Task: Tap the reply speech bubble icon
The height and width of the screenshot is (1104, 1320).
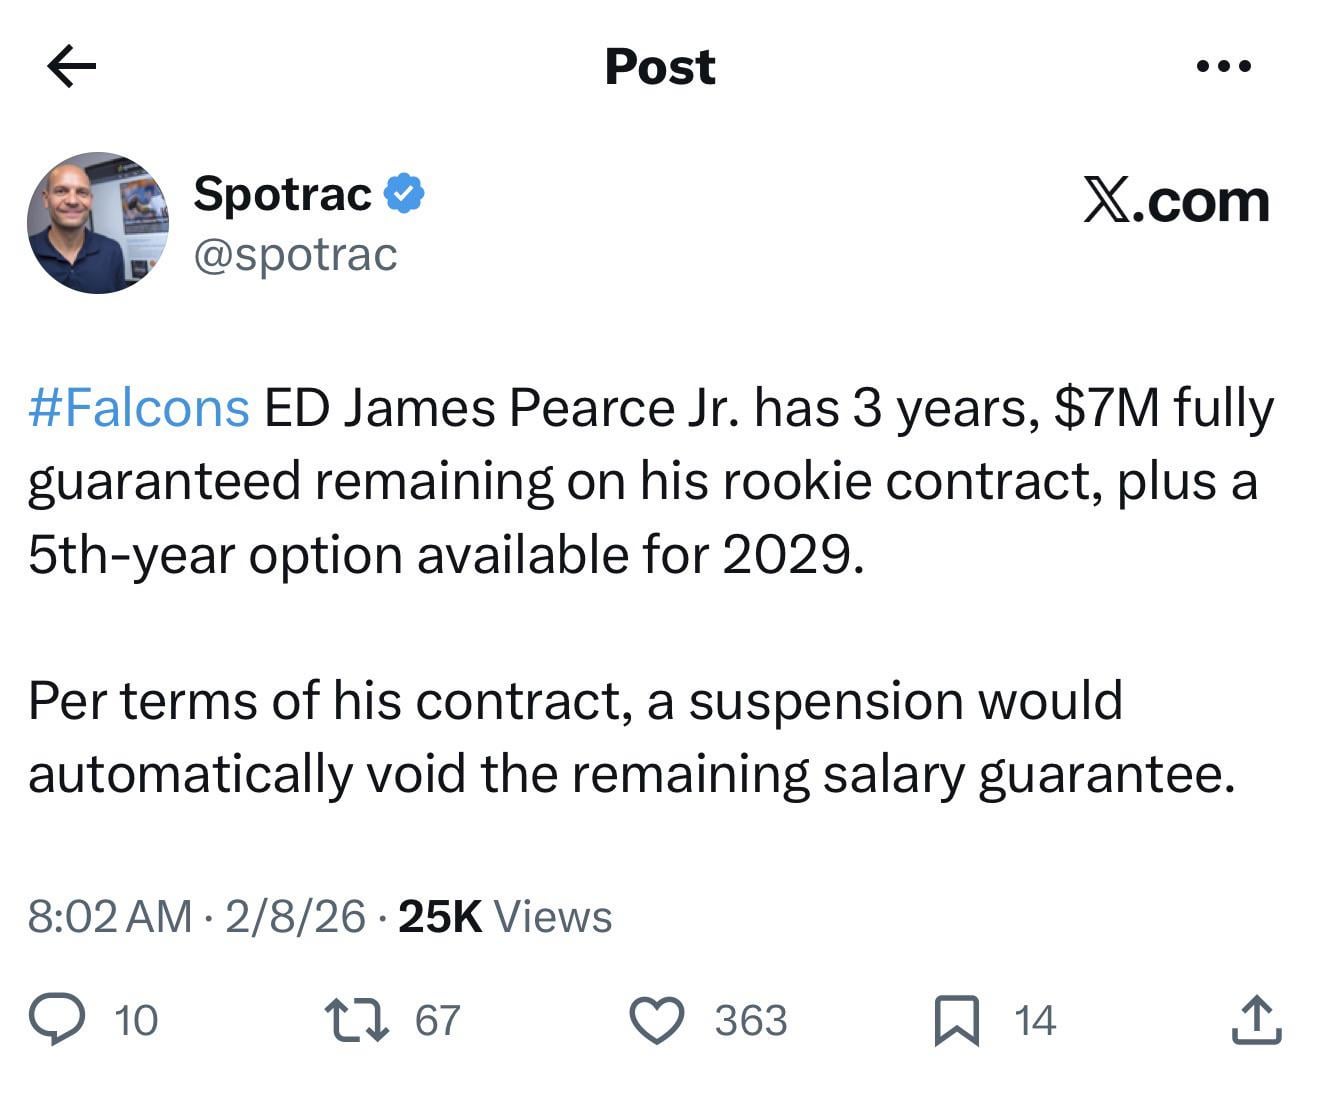Action: (x=56, y=1020)
